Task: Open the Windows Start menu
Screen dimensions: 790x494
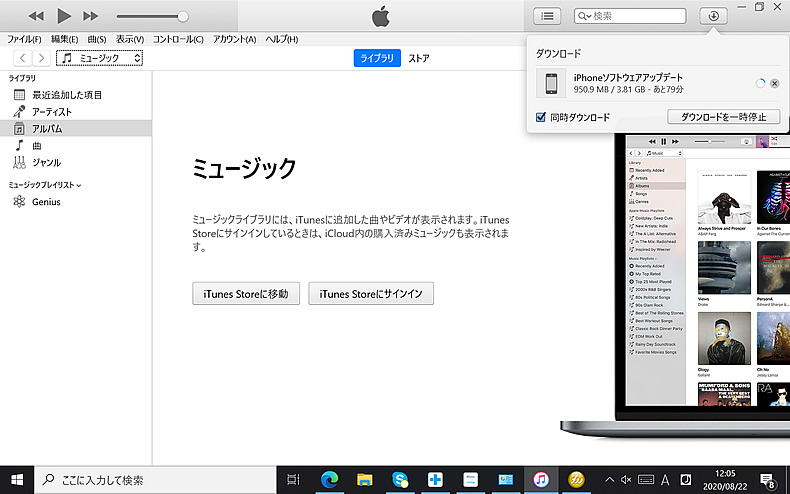Action: (x=17, y=479)
